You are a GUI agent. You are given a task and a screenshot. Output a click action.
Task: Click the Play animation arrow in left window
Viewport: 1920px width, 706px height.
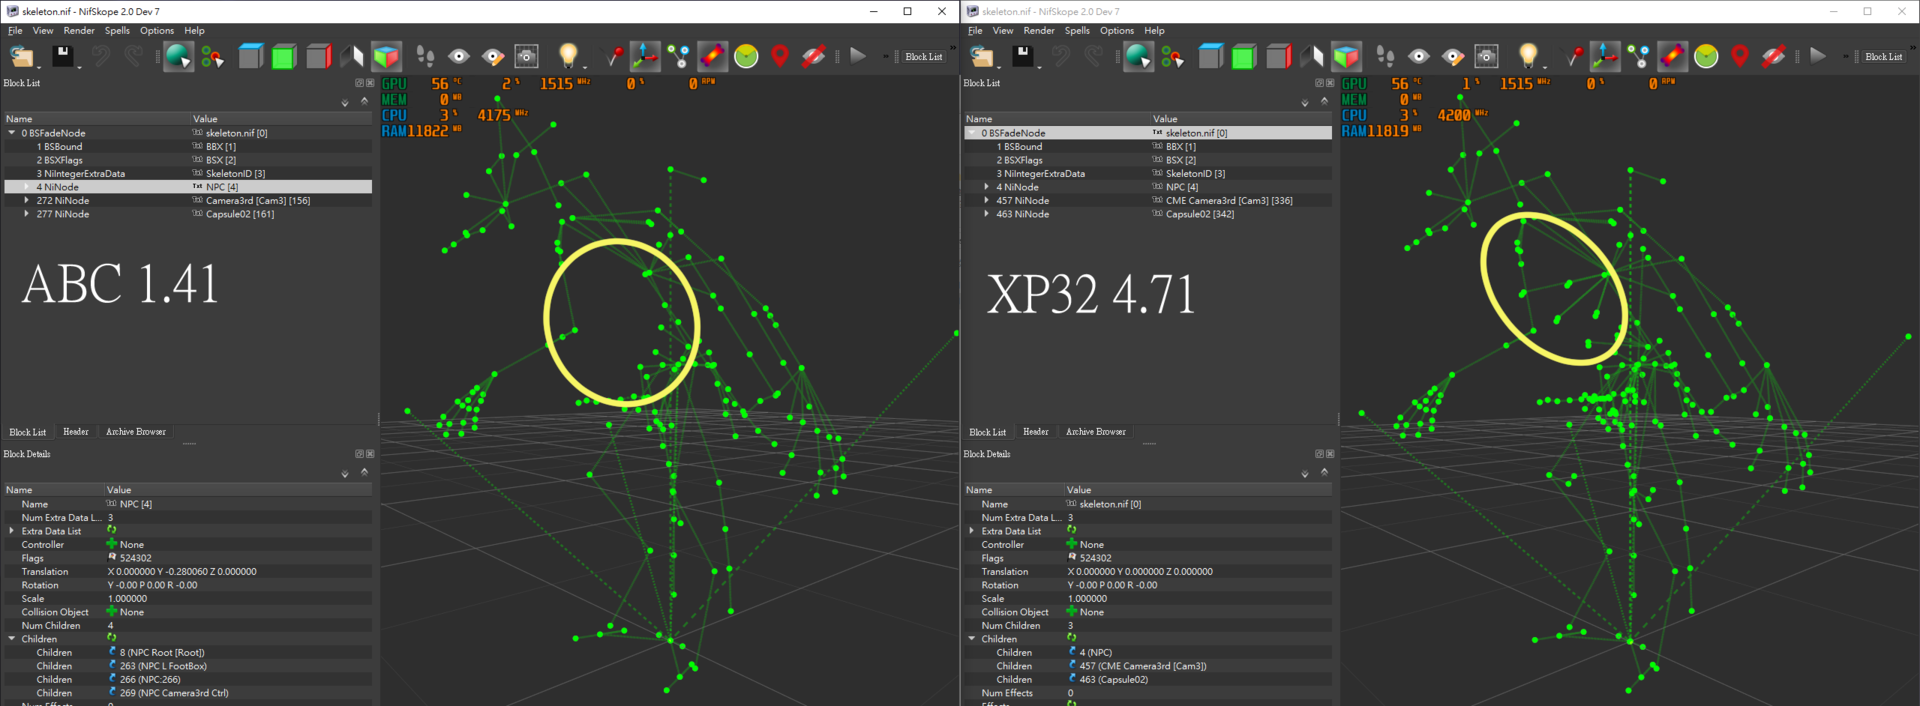tap(858, 56)
